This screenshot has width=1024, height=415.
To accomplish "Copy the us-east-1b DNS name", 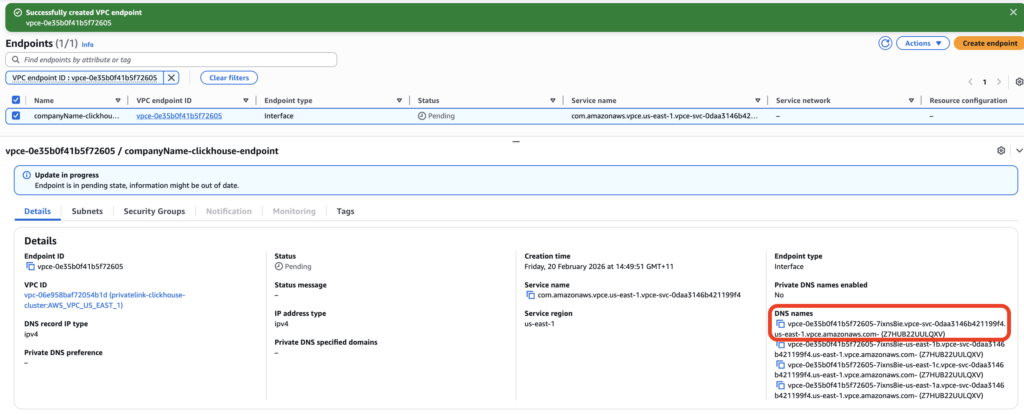I will click(x=780, y=344).
